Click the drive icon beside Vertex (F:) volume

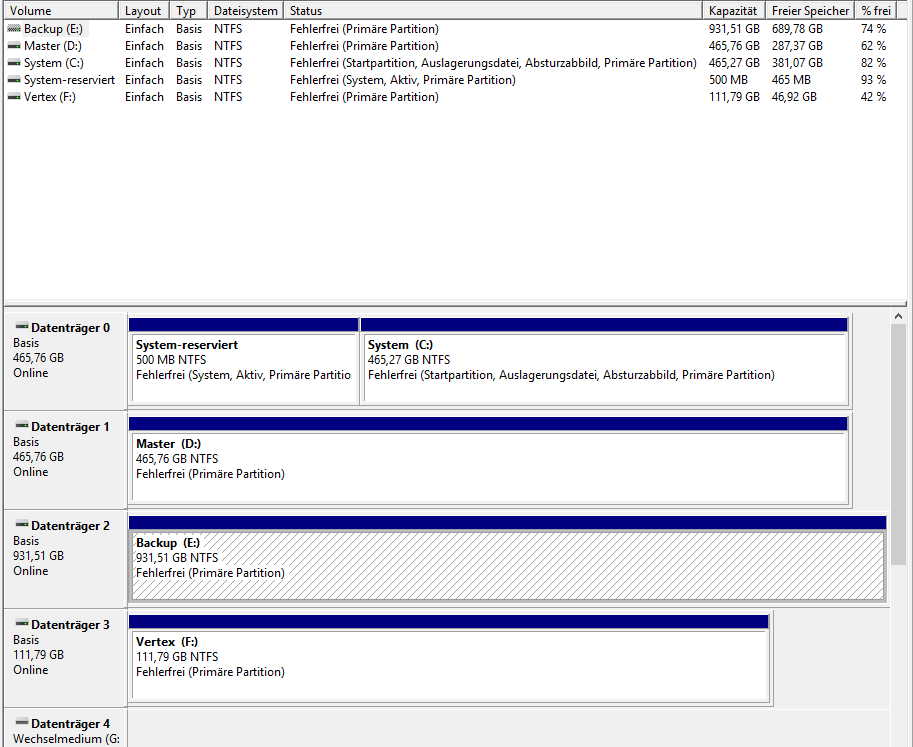[14, 97]
